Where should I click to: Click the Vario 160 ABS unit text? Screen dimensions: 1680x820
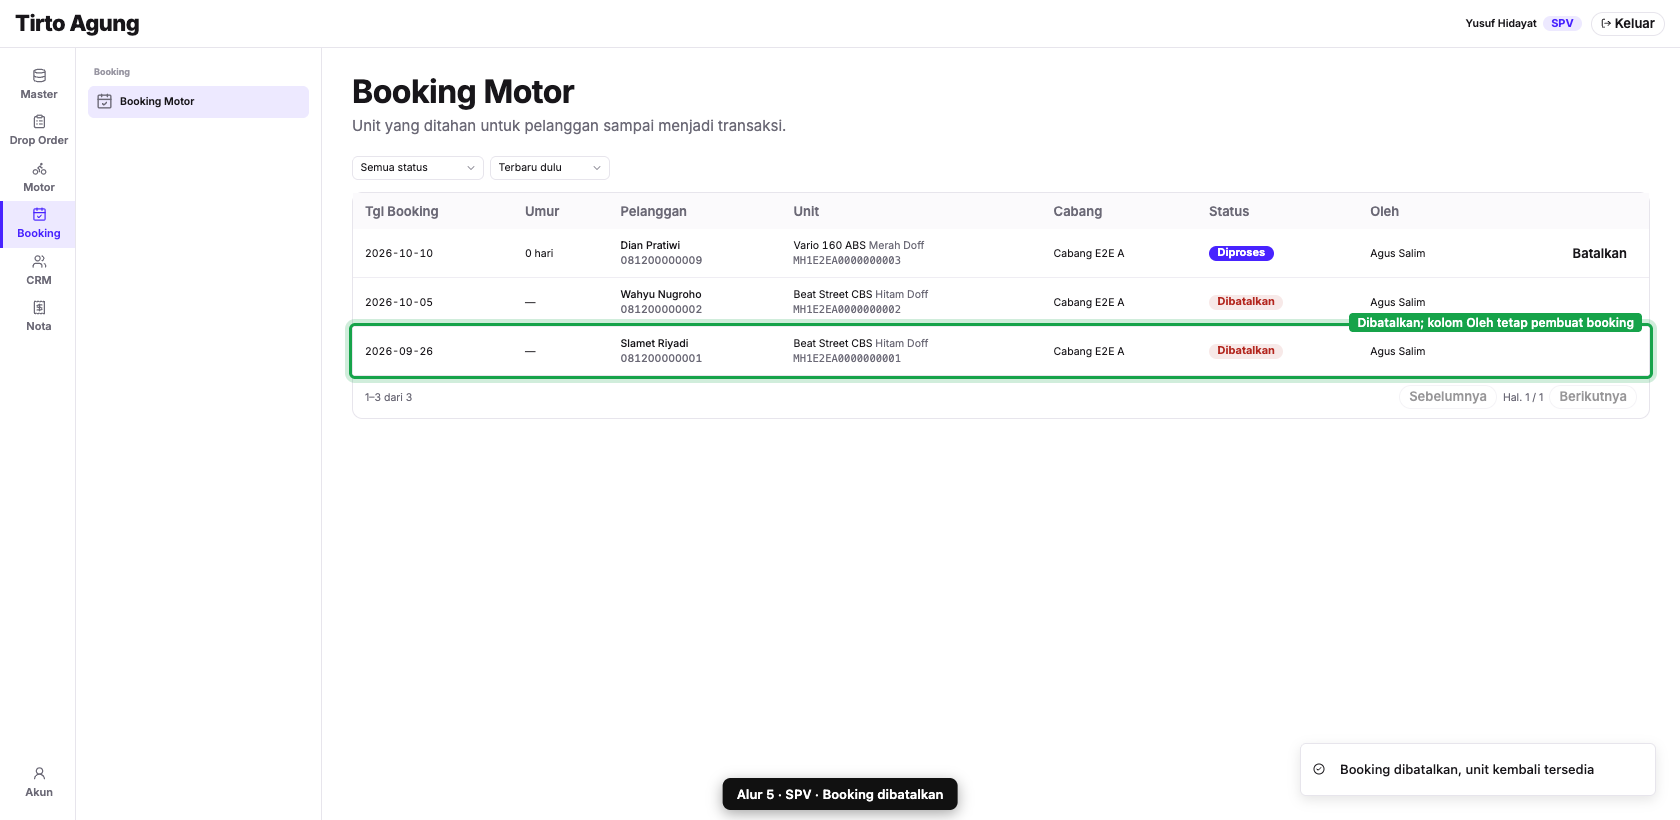(x=829, y=245)
